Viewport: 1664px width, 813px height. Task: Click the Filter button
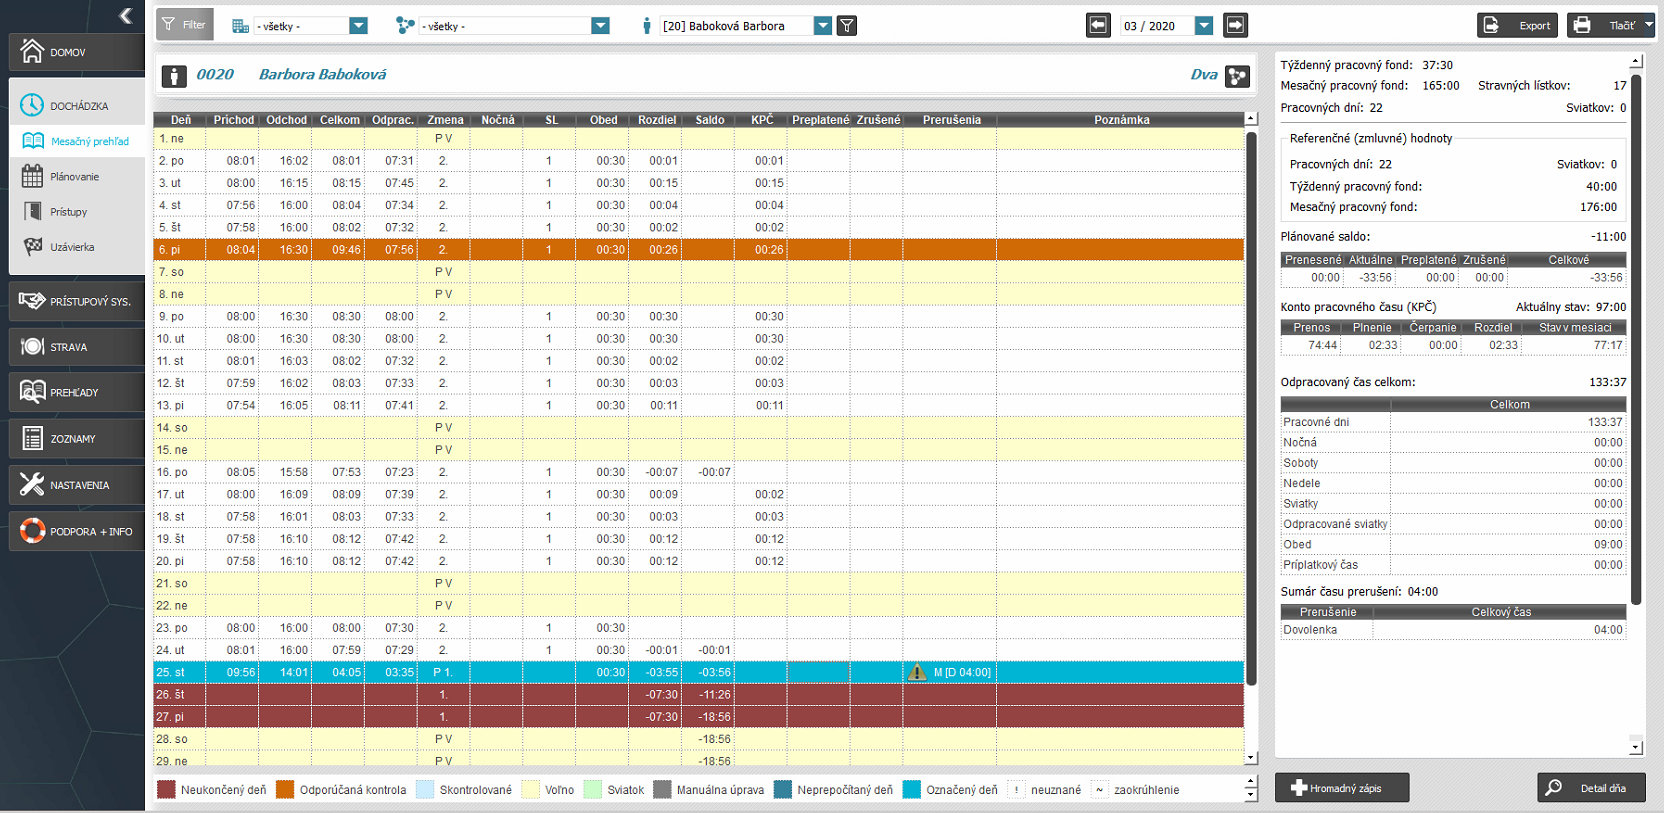tap(185, 25)
